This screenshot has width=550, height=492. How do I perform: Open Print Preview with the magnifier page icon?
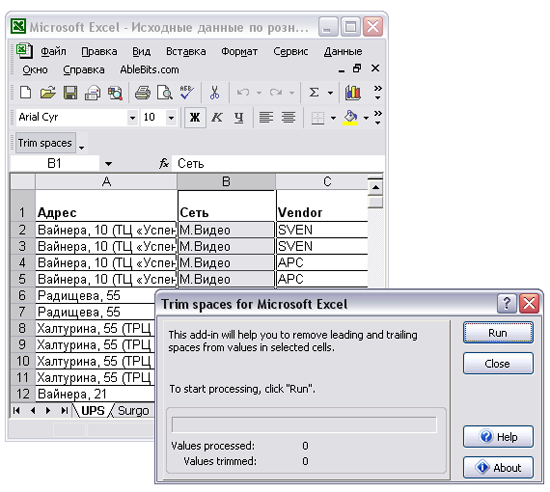[x=165, y=93]
